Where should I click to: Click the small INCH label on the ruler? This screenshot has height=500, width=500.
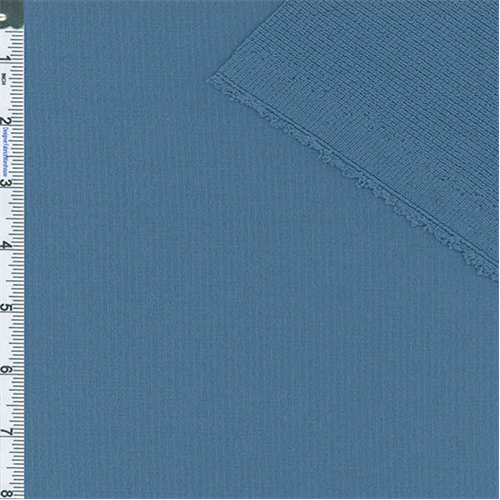tap(4, 79)
